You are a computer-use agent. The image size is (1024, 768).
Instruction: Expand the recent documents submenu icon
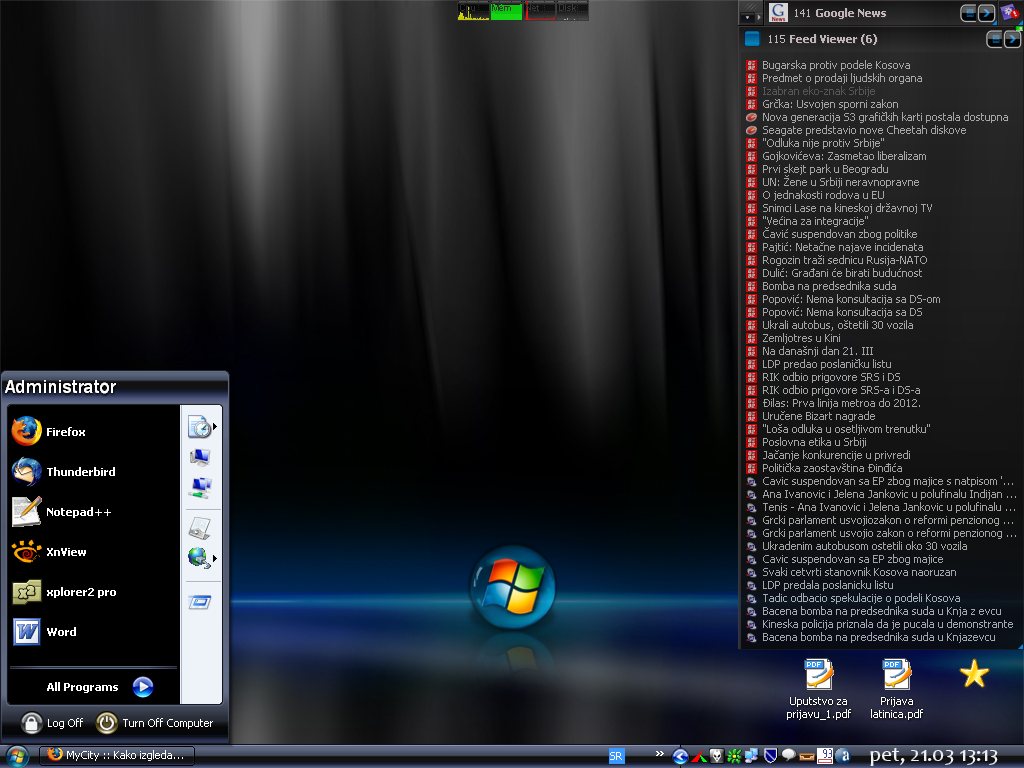pyautogui.click(x=201, y=427)
